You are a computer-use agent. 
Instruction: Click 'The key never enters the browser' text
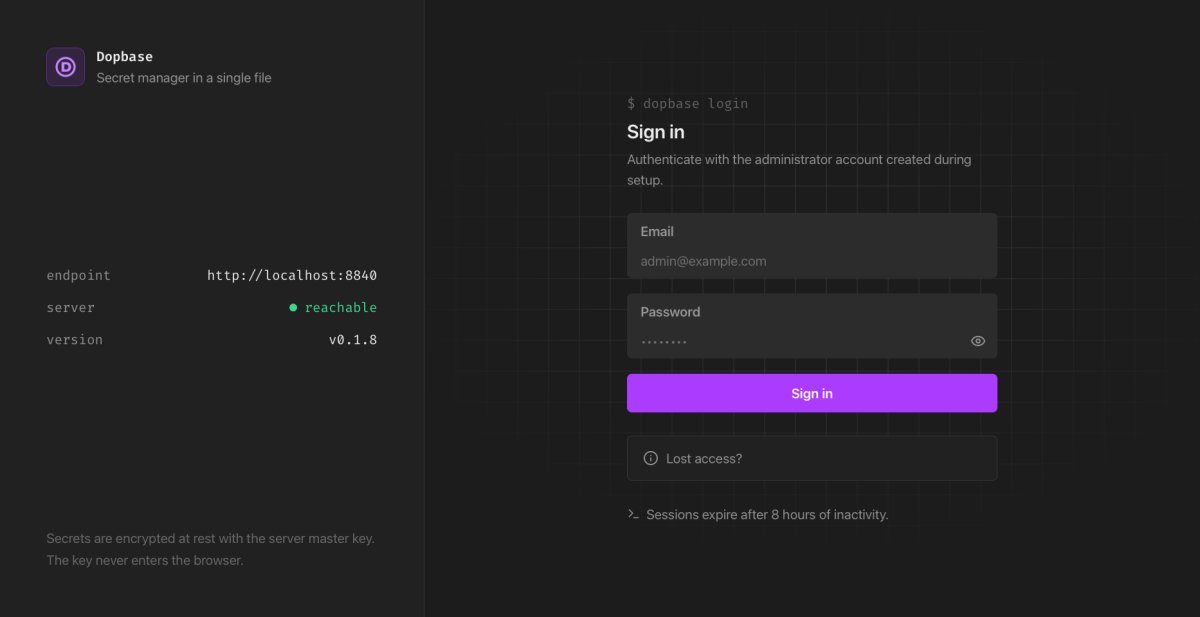click(145, 560)
